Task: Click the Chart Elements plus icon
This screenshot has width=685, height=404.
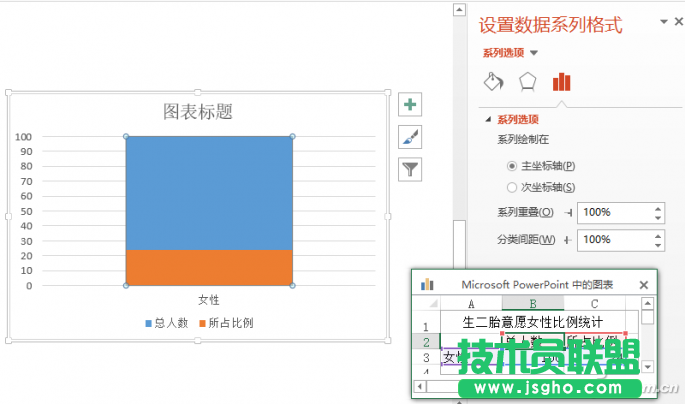Action: pos(410,105)
